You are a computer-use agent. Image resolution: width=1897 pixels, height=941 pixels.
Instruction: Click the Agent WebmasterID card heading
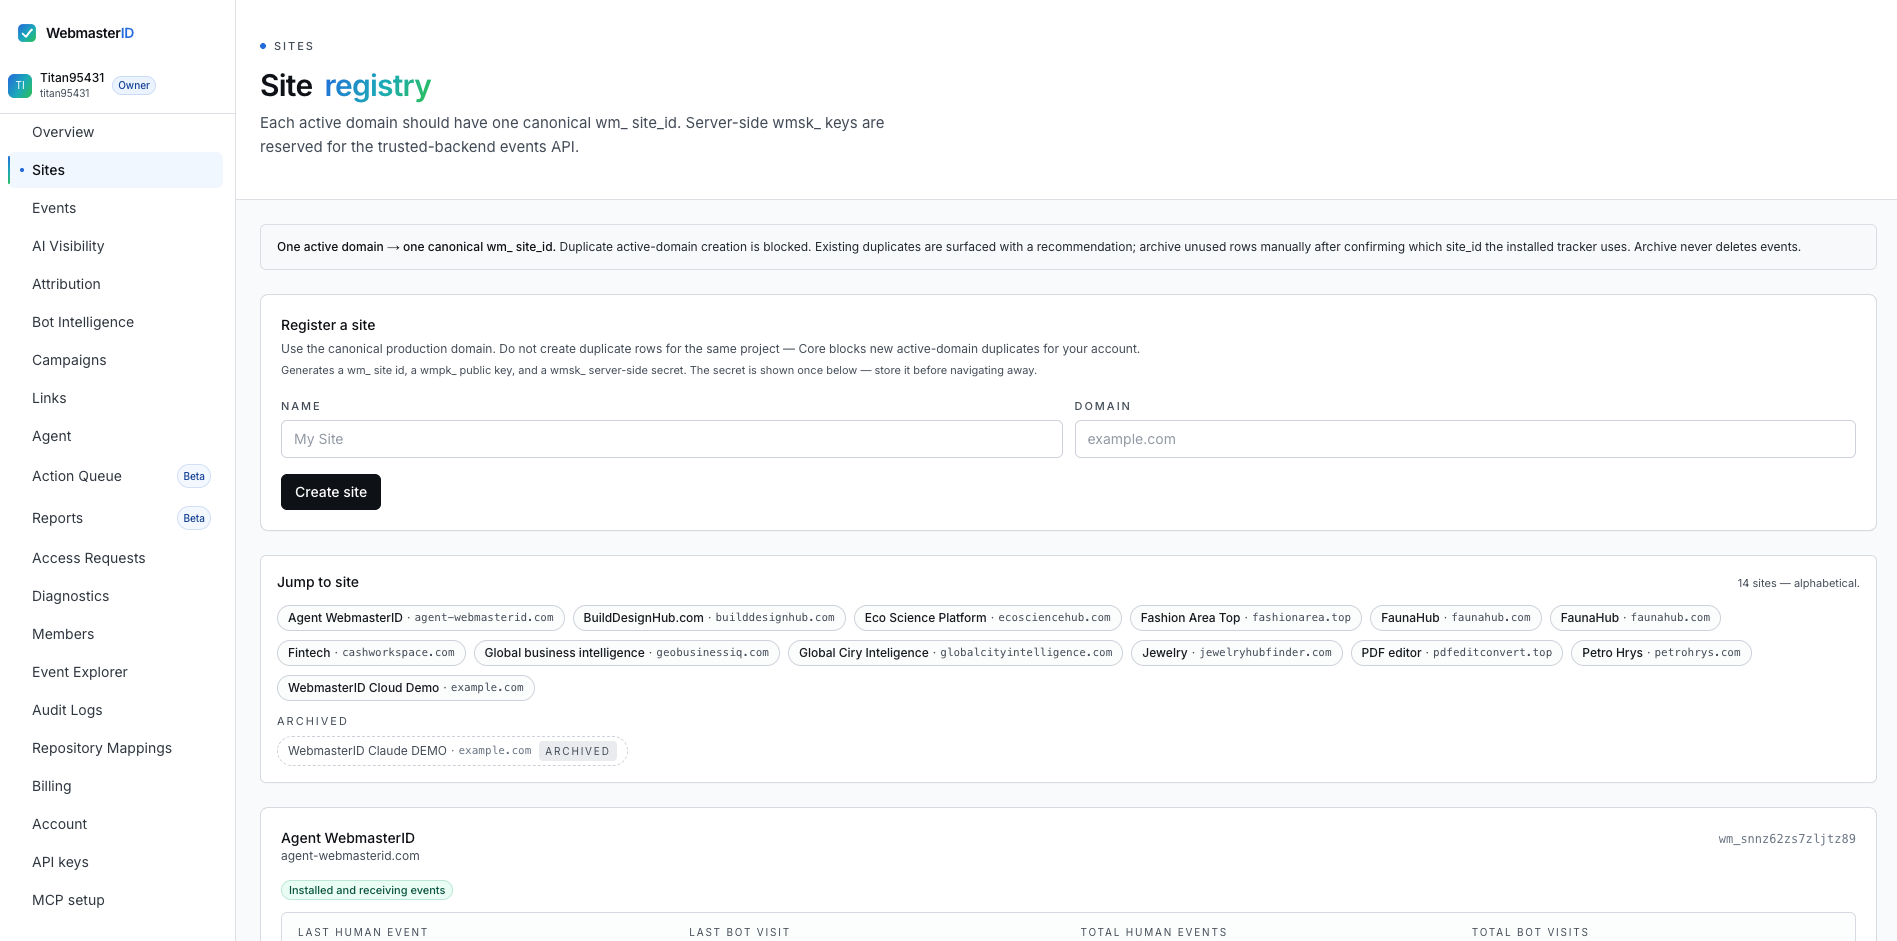point(348,838)
